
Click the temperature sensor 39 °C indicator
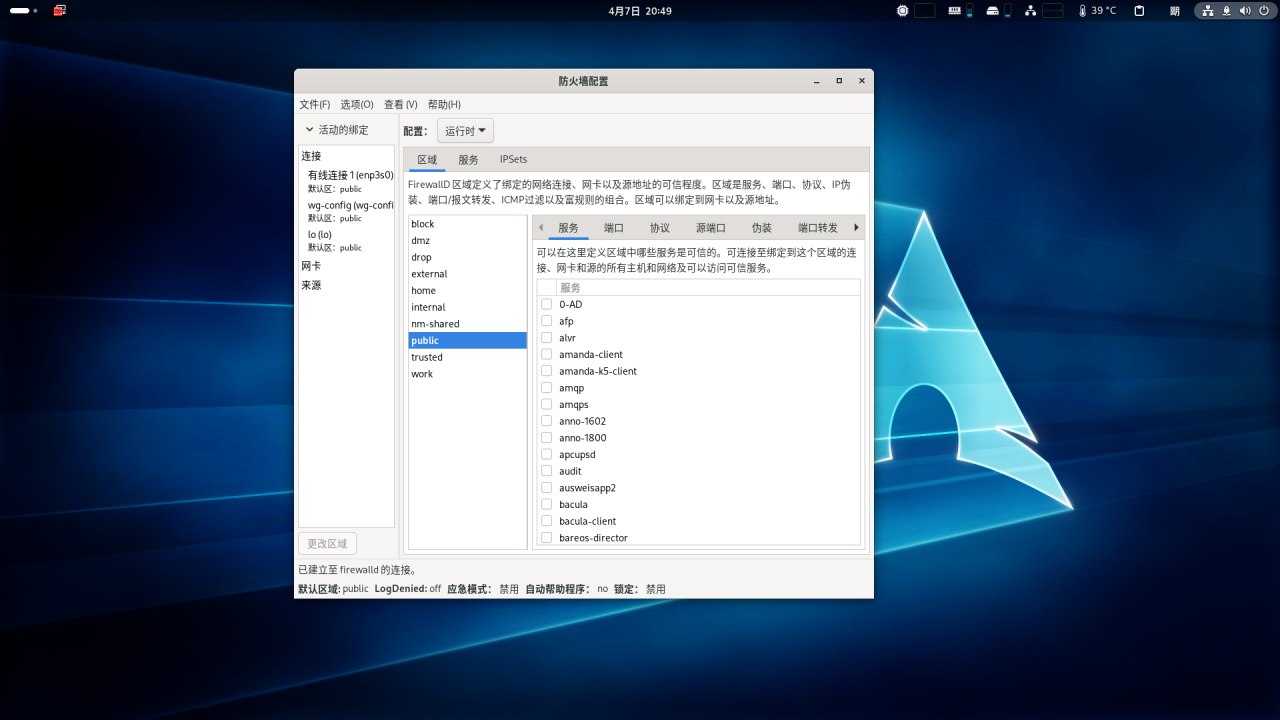click(x=1097, y=11)
